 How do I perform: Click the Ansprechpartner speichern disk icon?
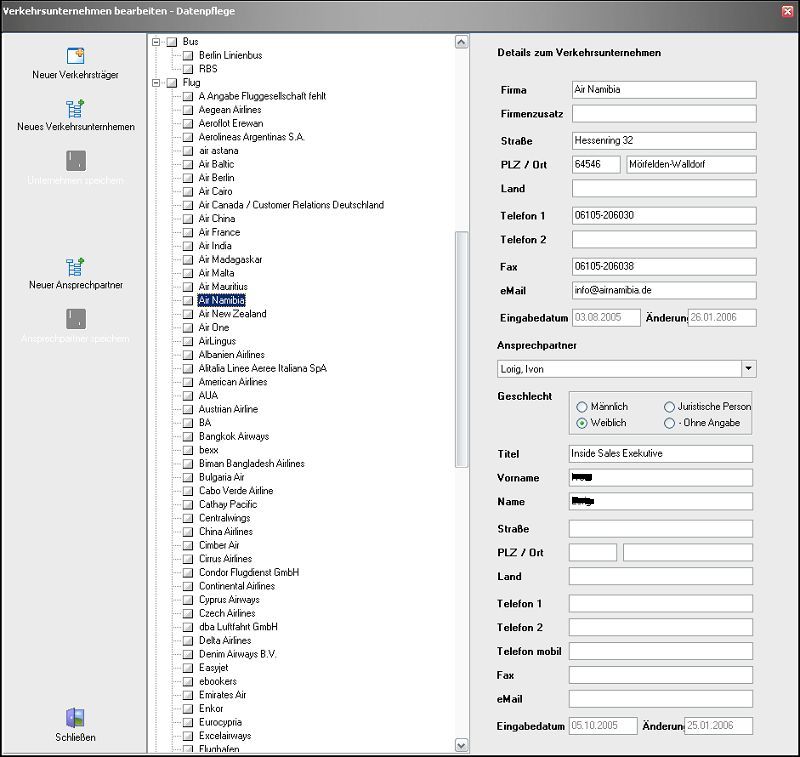76,319
